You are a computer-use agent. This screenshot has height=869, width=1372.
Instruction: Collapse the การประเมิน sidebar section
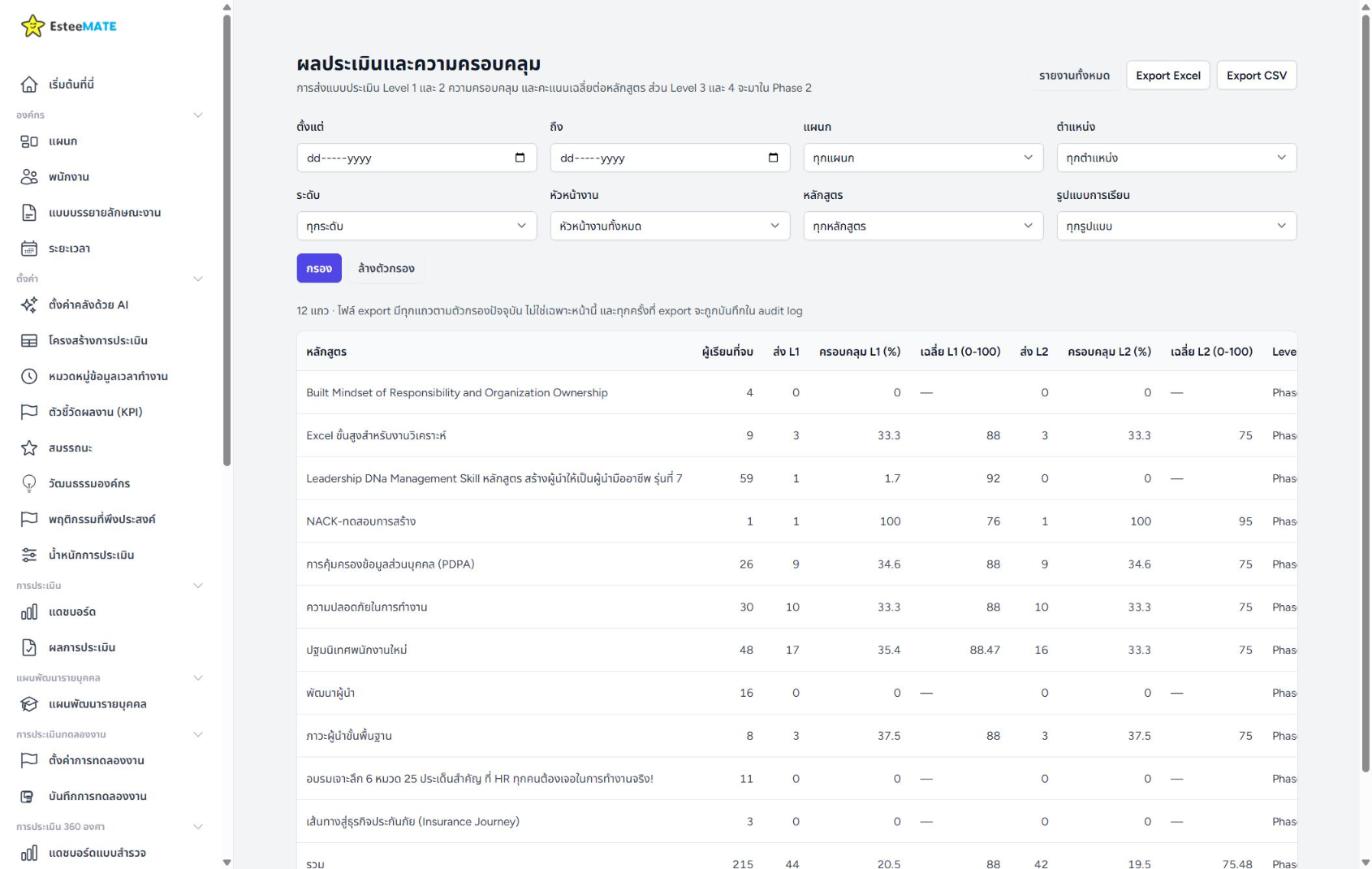[x=197, y=586]
